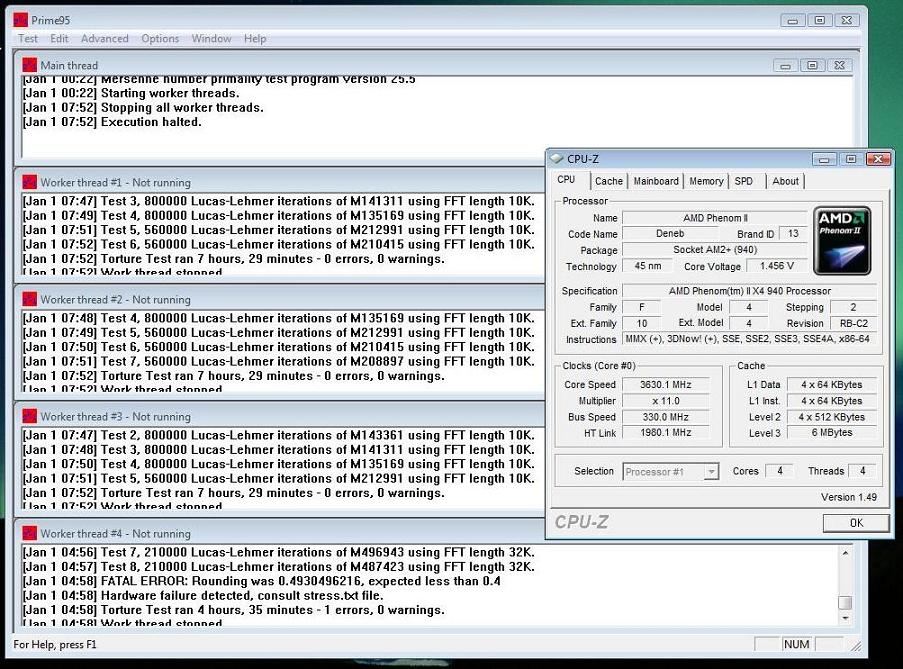Click the Bus Speed 330.0 MHz value

(x=666, y=417)
